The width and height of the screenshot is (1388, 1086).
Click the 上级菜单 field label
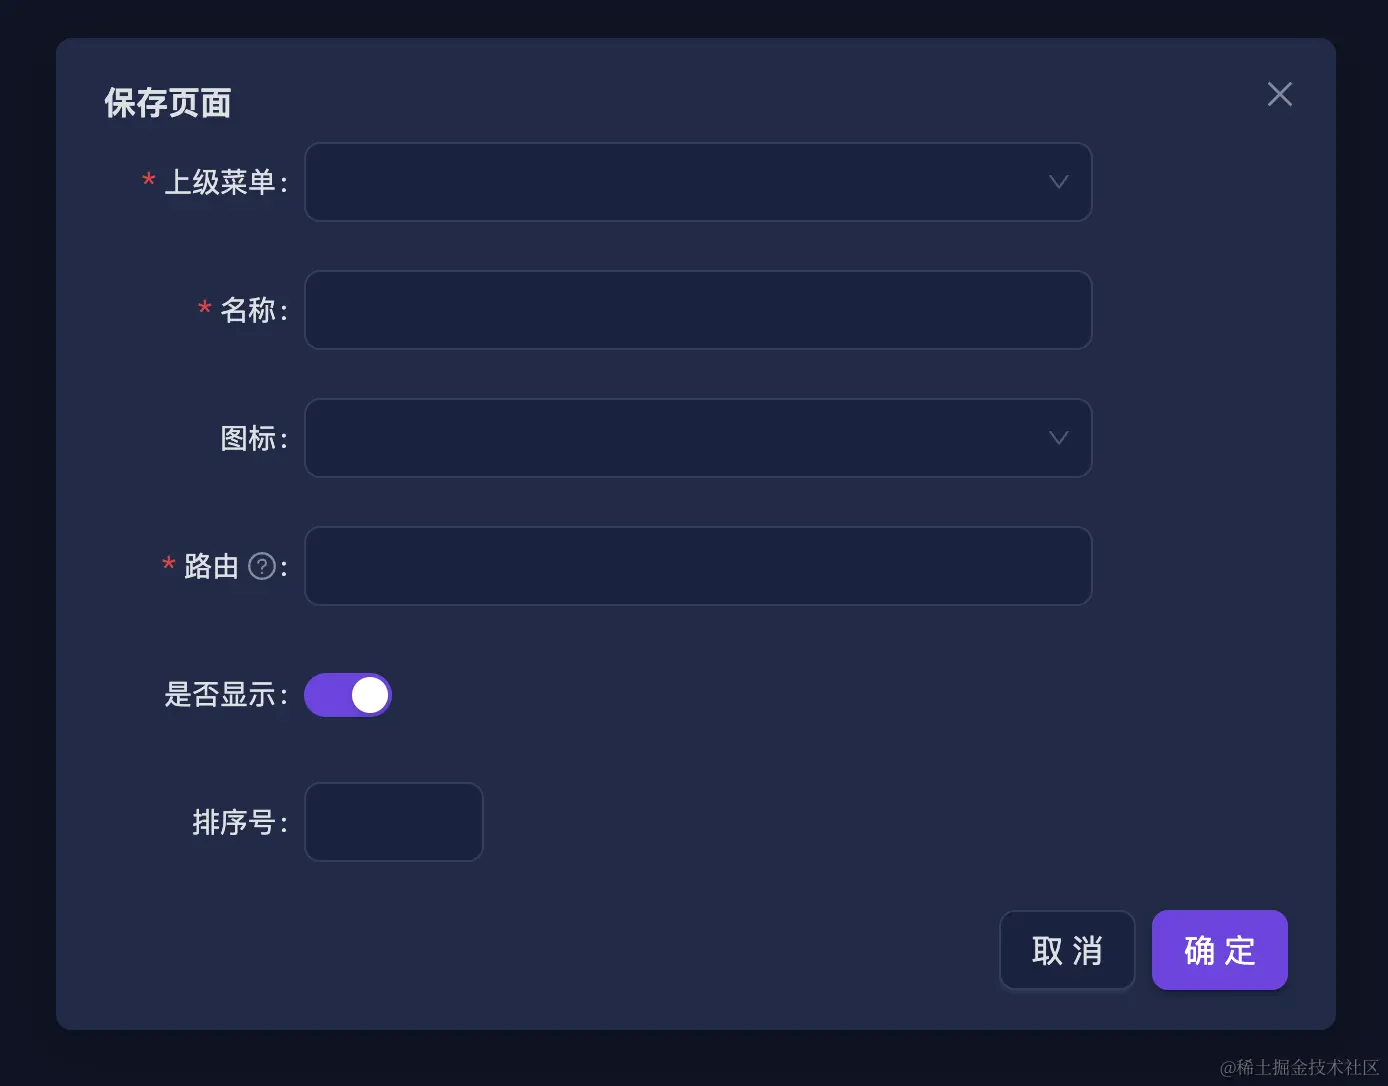pos(220,182)
